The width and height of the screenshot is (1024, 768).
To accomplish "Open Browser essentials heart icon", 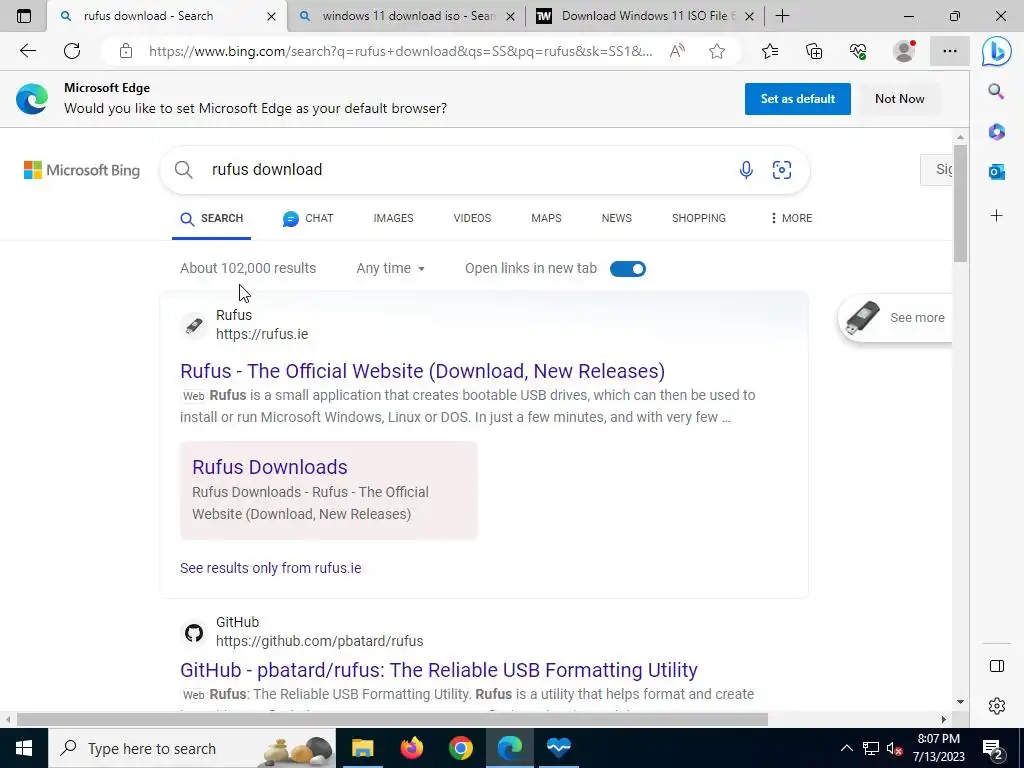I will coord(858,51).
